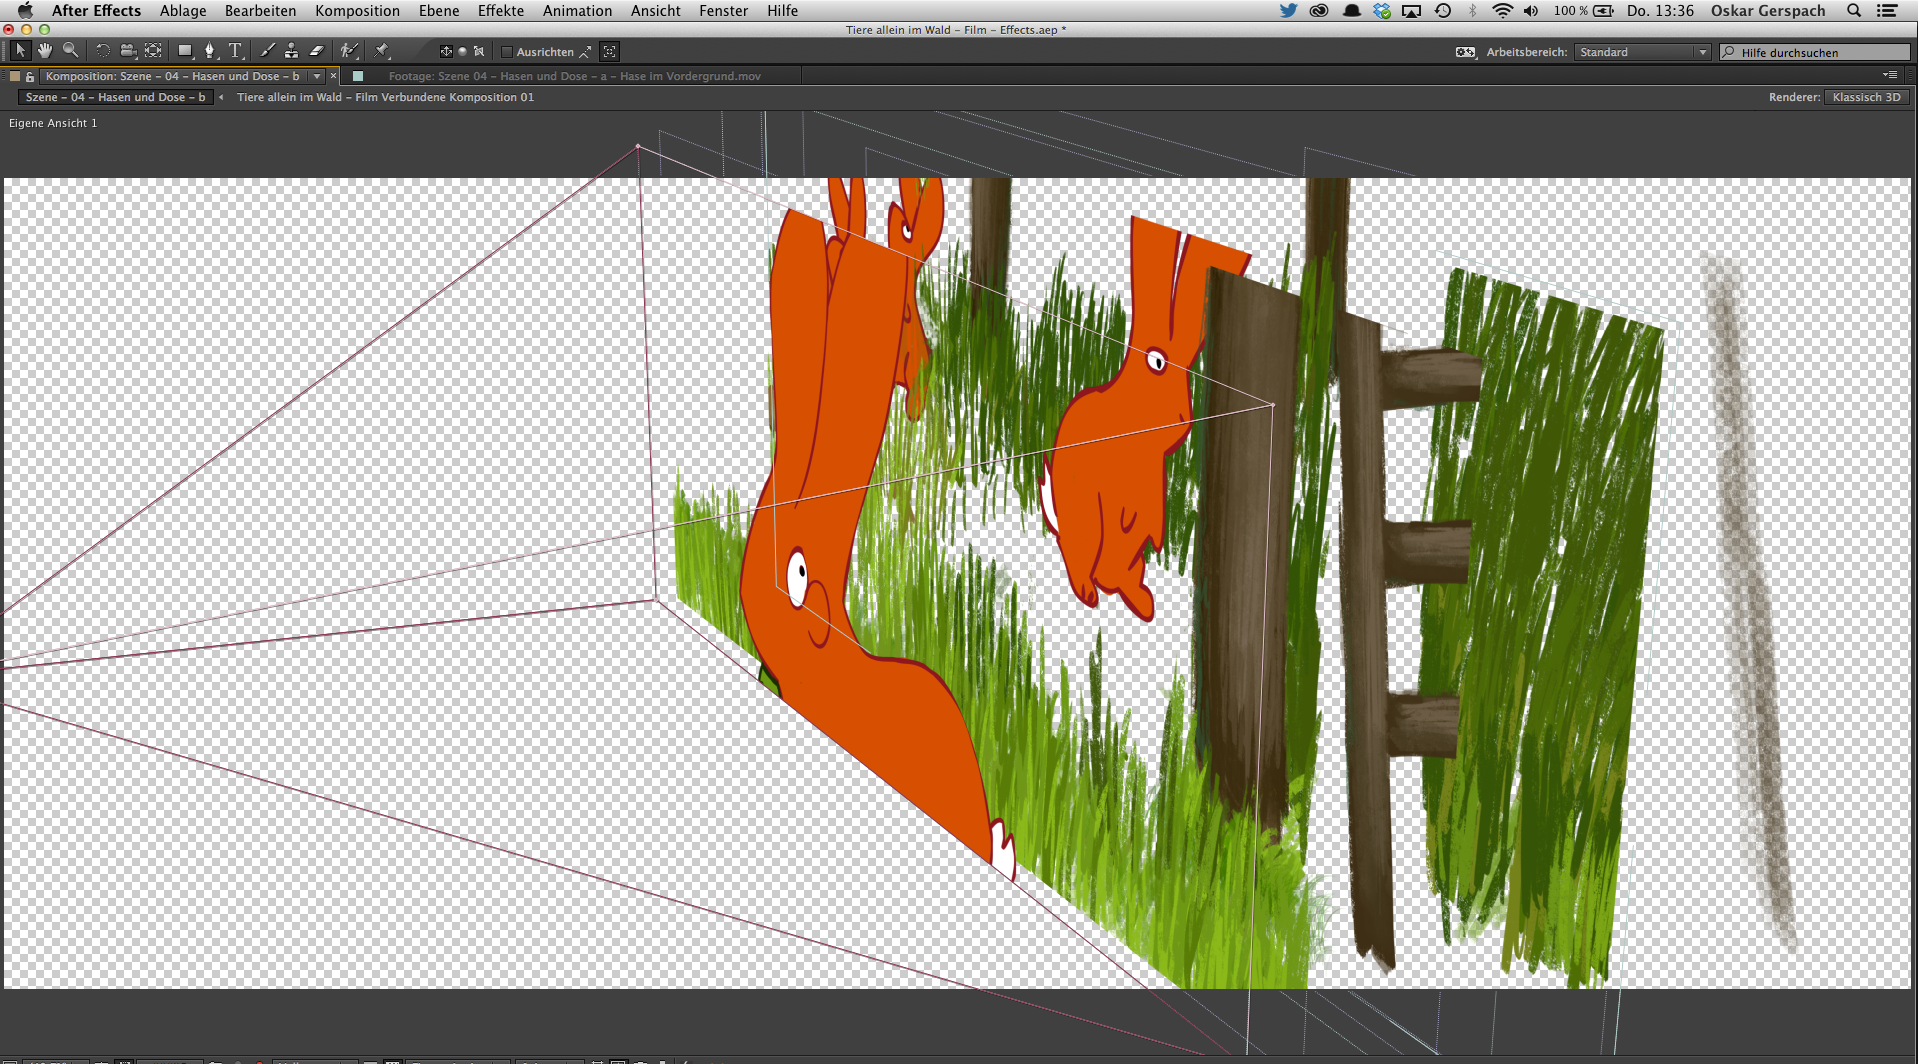Open the Wi-Fi status menu
1918x1064 pixels.
coord(1502,10)
